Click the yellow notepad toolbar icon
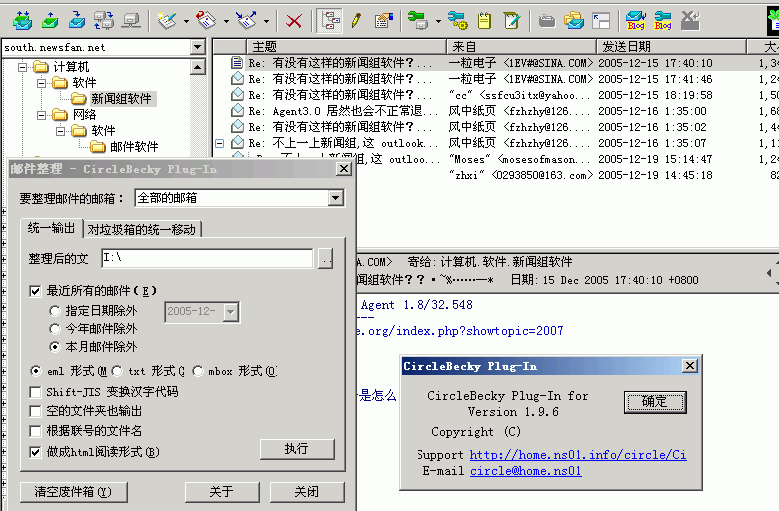Viewport: 779px width, 511px height. [484, 20]
